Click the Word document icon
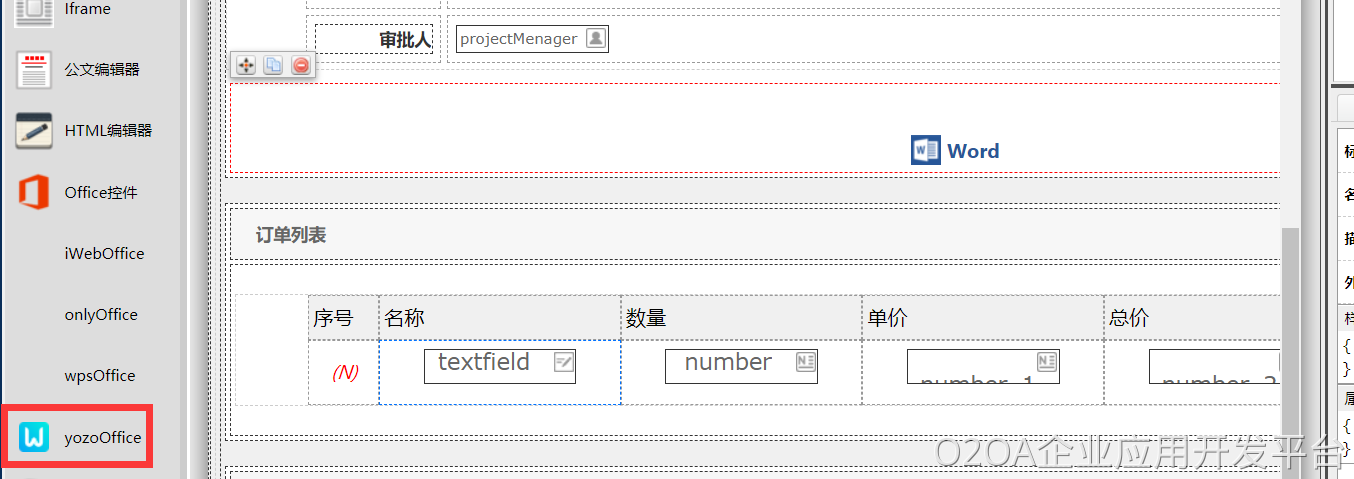Image resolution: width=1354 pixels, height=479 pixels. (x=925, y=150)
